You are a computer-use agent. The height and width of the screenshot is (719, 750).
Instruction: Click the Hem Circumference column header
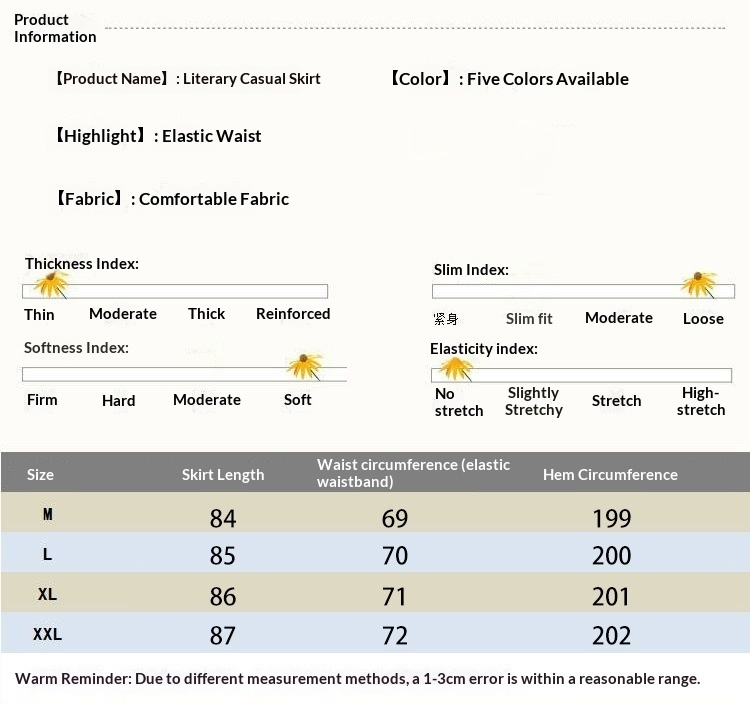pos(610,475)
